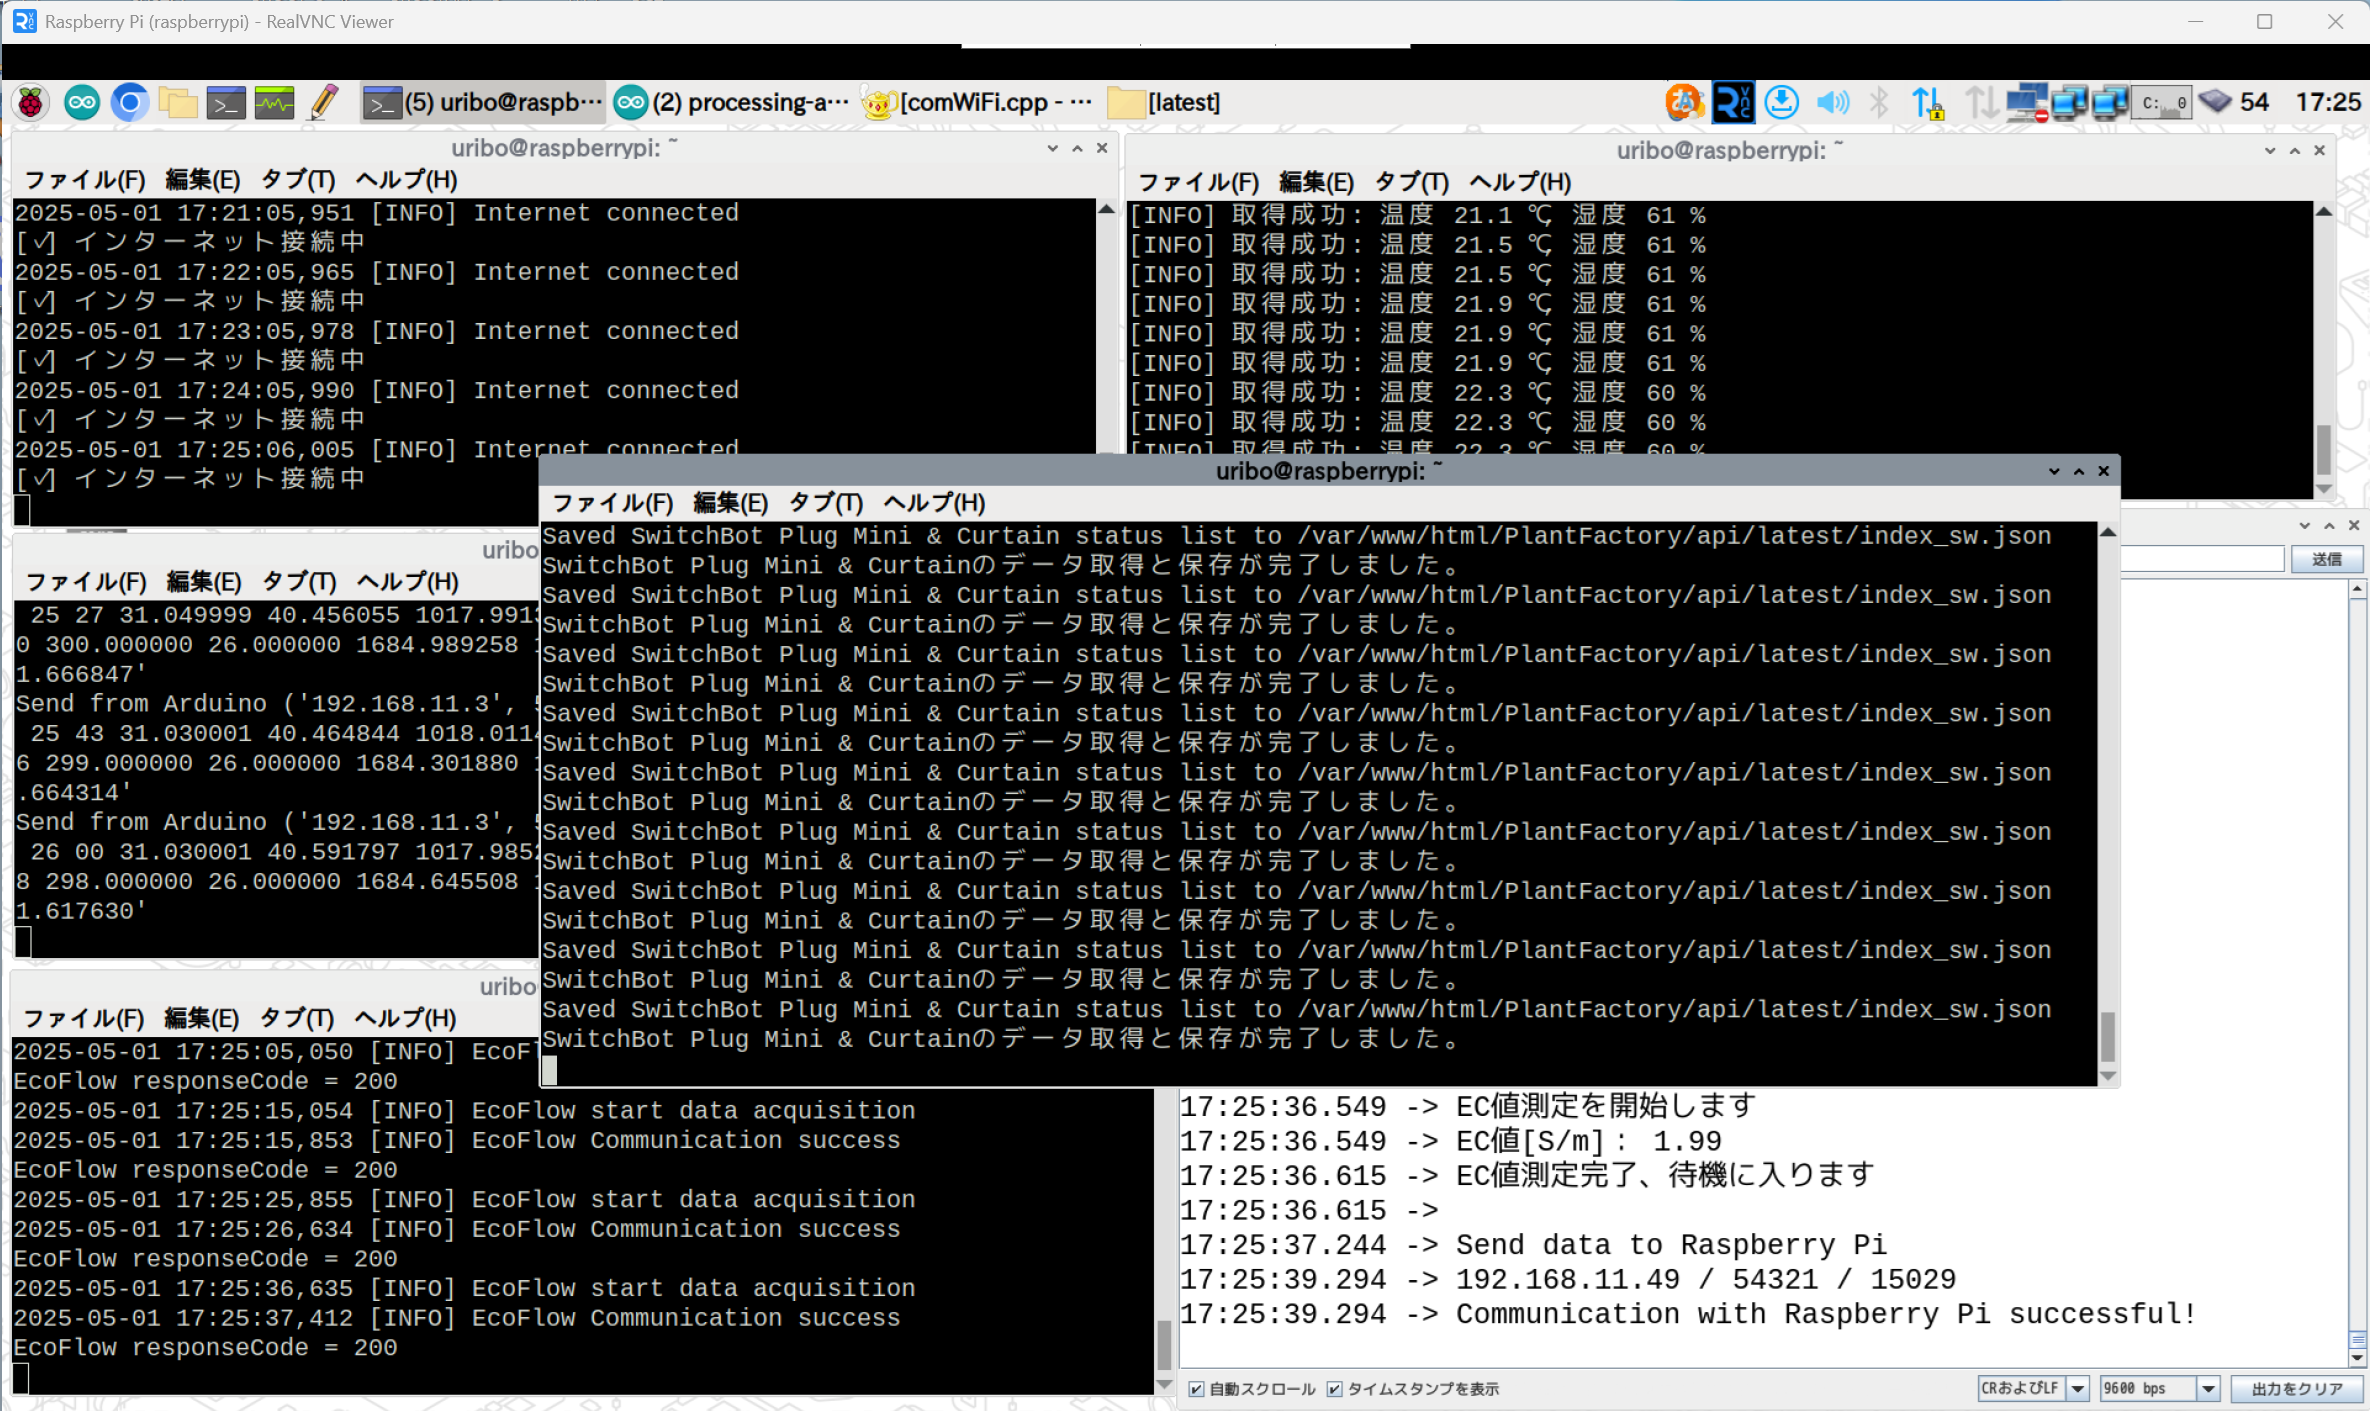This screenshot has width=2370, height=1411.
Task: Open the speaker volume control
Action: [x=1831, y=102]
